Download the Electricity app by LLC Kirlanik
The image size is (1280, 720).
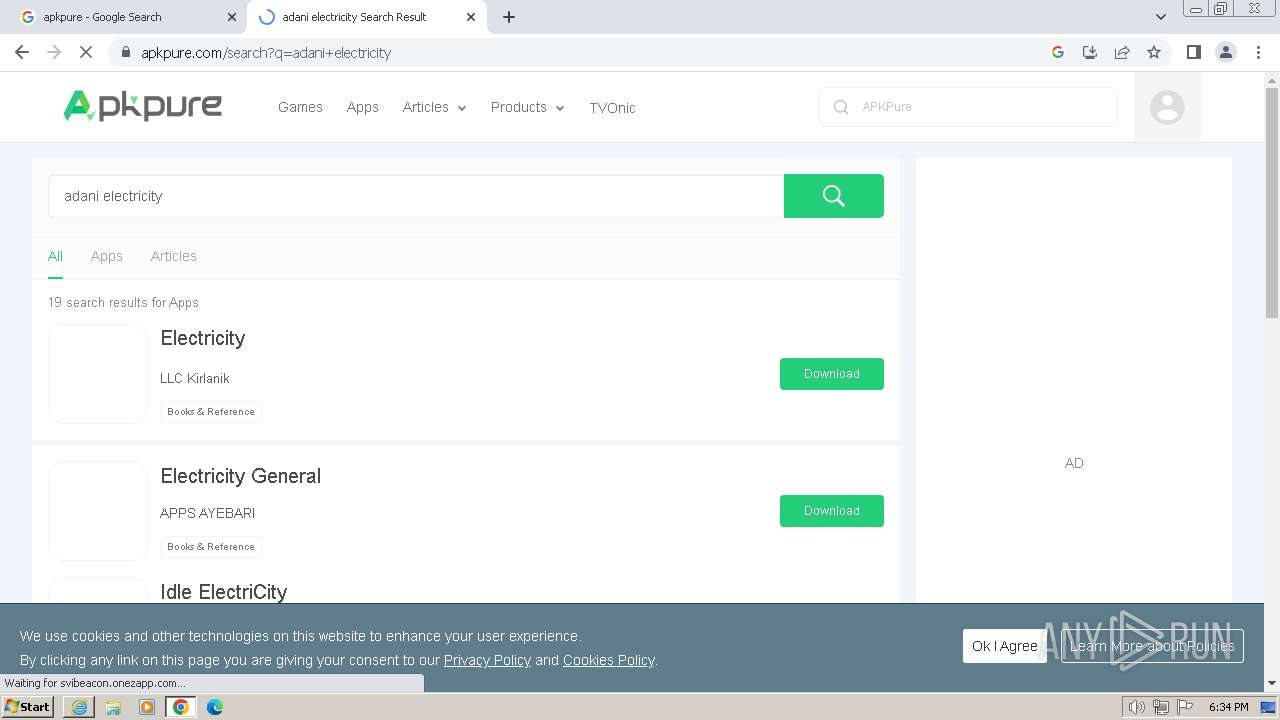point(832,374)
